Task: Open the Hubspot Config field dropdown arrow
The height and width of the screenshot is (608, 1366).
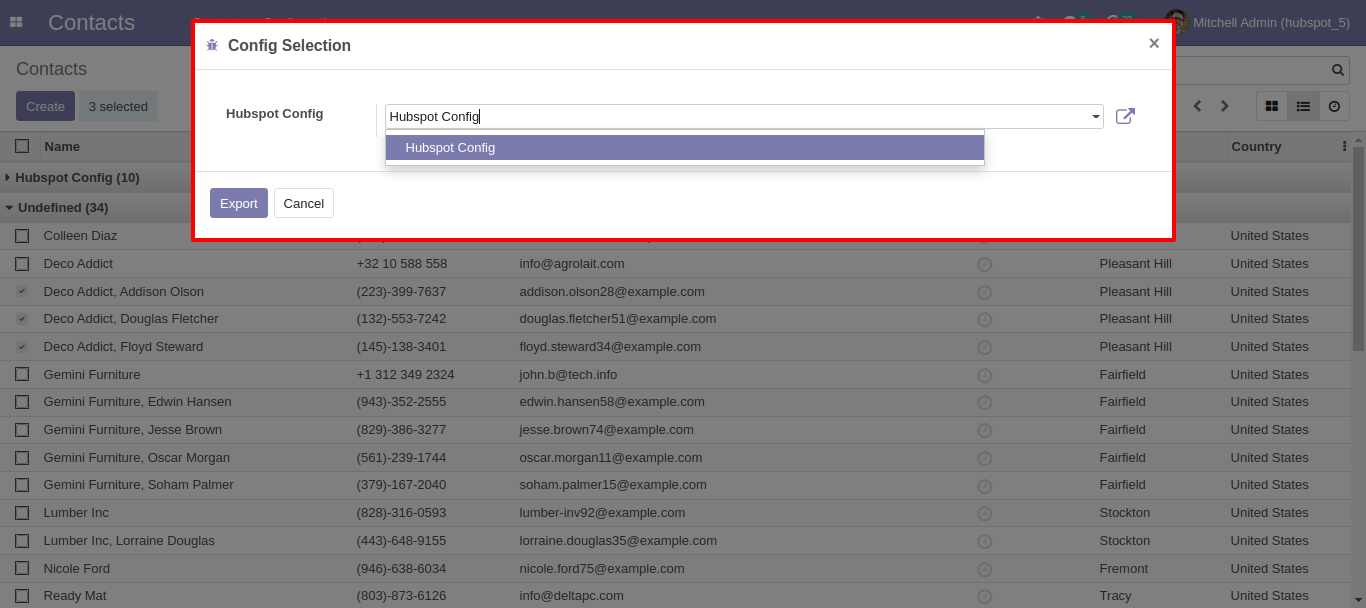Action: [x=1096, y=117]
